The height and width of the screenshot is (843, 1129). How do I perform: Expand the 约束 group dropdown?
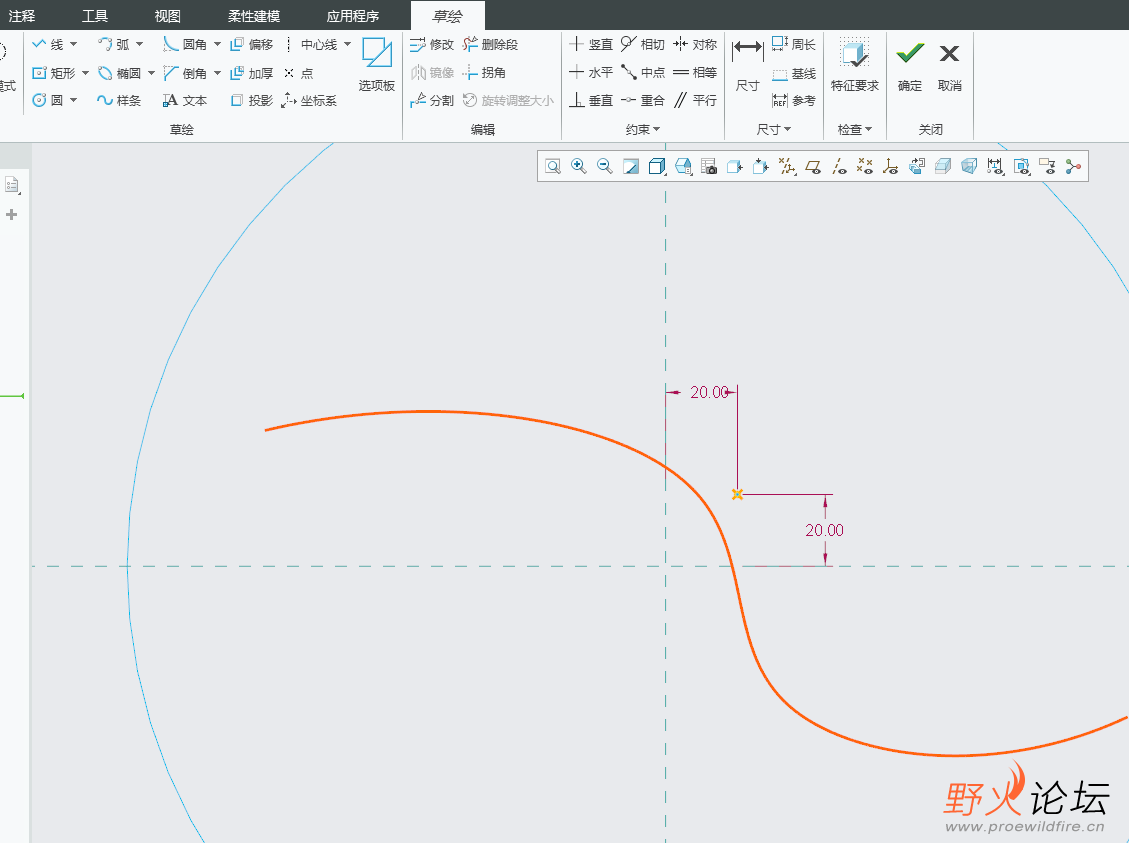[643, 130]
